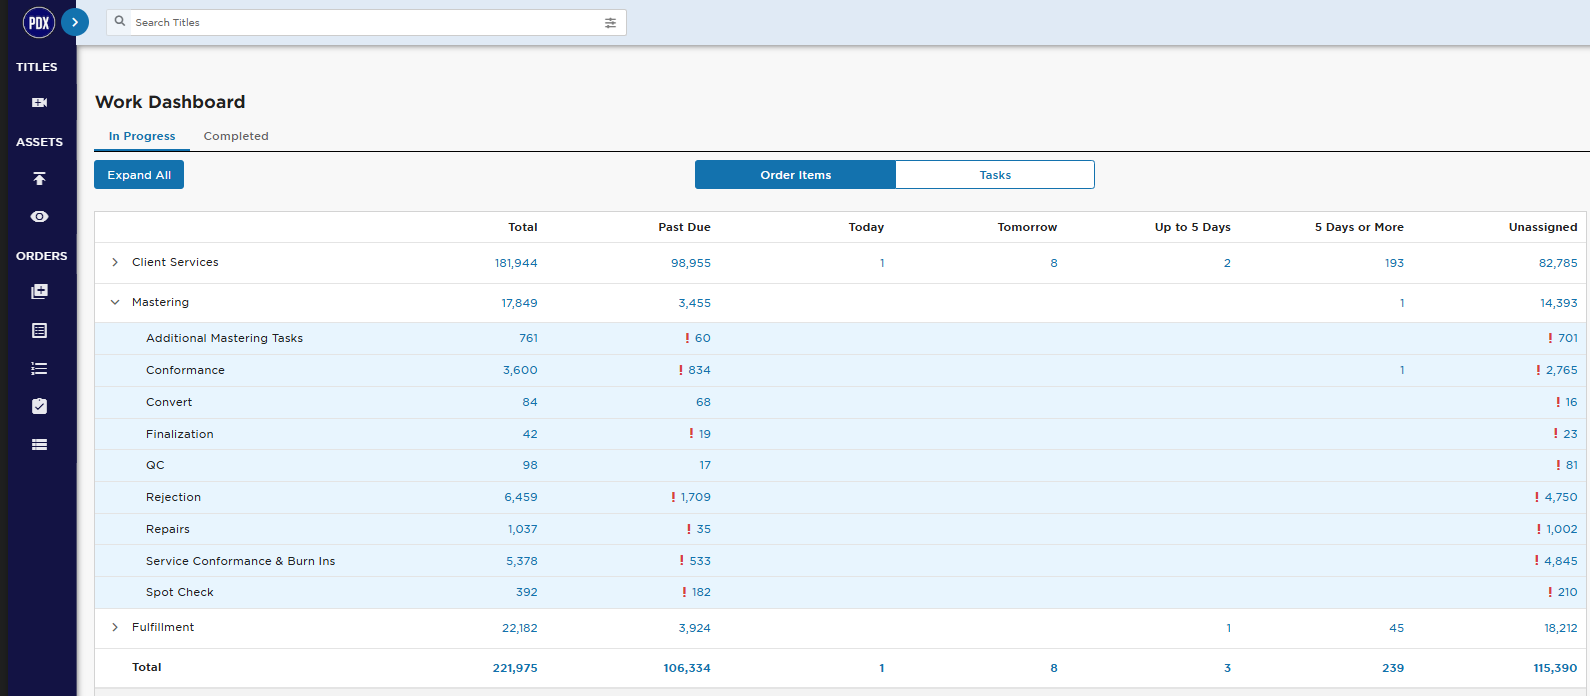Click the Expand All button
This screenshot has width=1590, height=696.
click(139, 175)
